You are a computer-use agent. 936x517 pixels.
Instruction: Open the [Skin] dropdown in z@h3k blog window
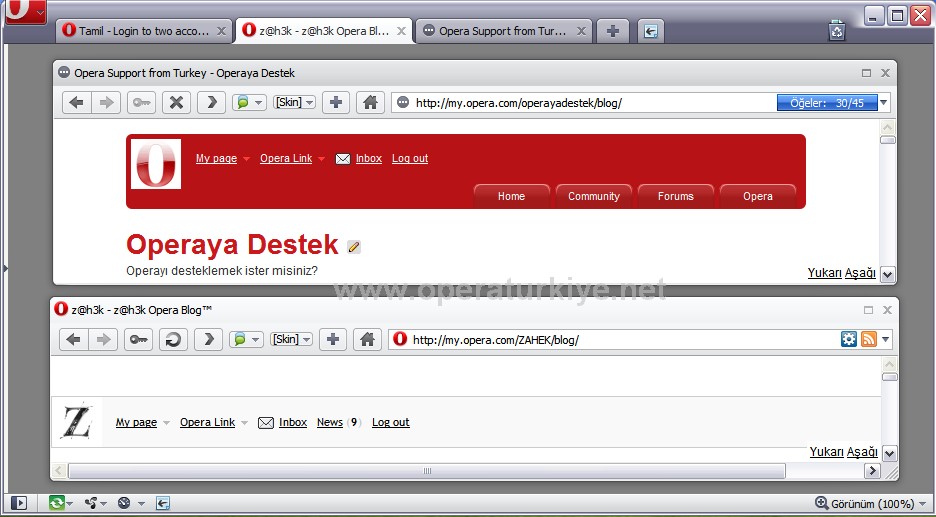pos(291,339)
